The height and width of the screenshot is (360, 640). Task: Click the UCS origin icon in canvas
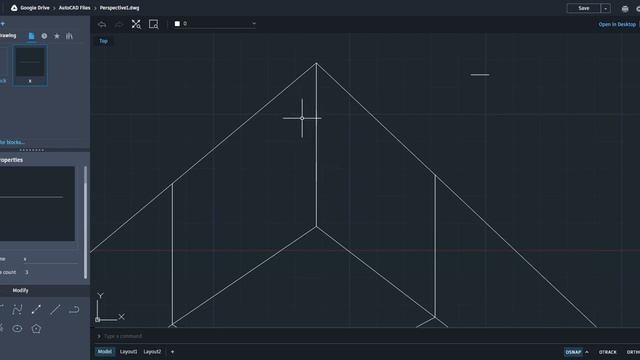98,320
